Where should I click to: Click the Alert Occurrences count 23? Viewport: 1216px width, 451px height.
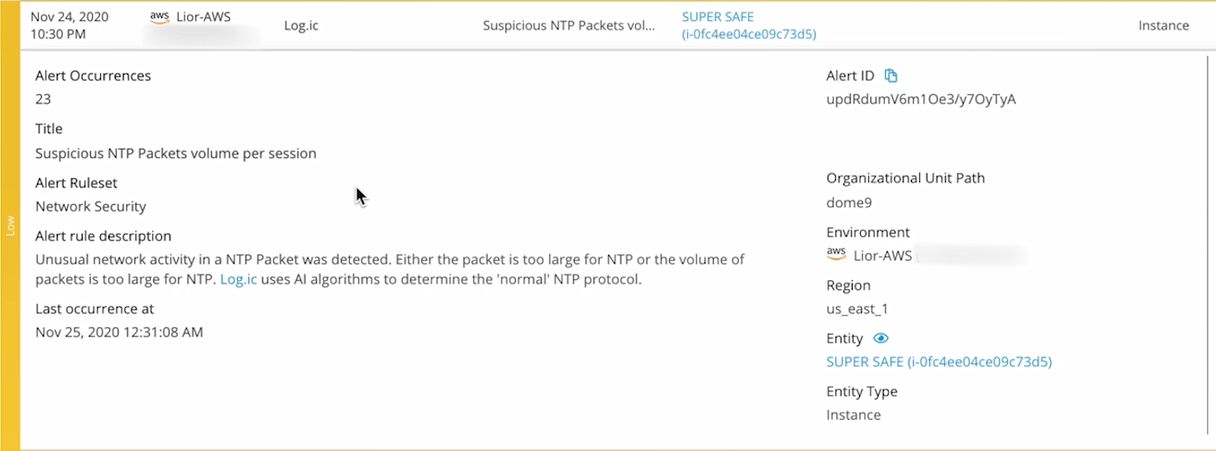[x=43, y=99]
